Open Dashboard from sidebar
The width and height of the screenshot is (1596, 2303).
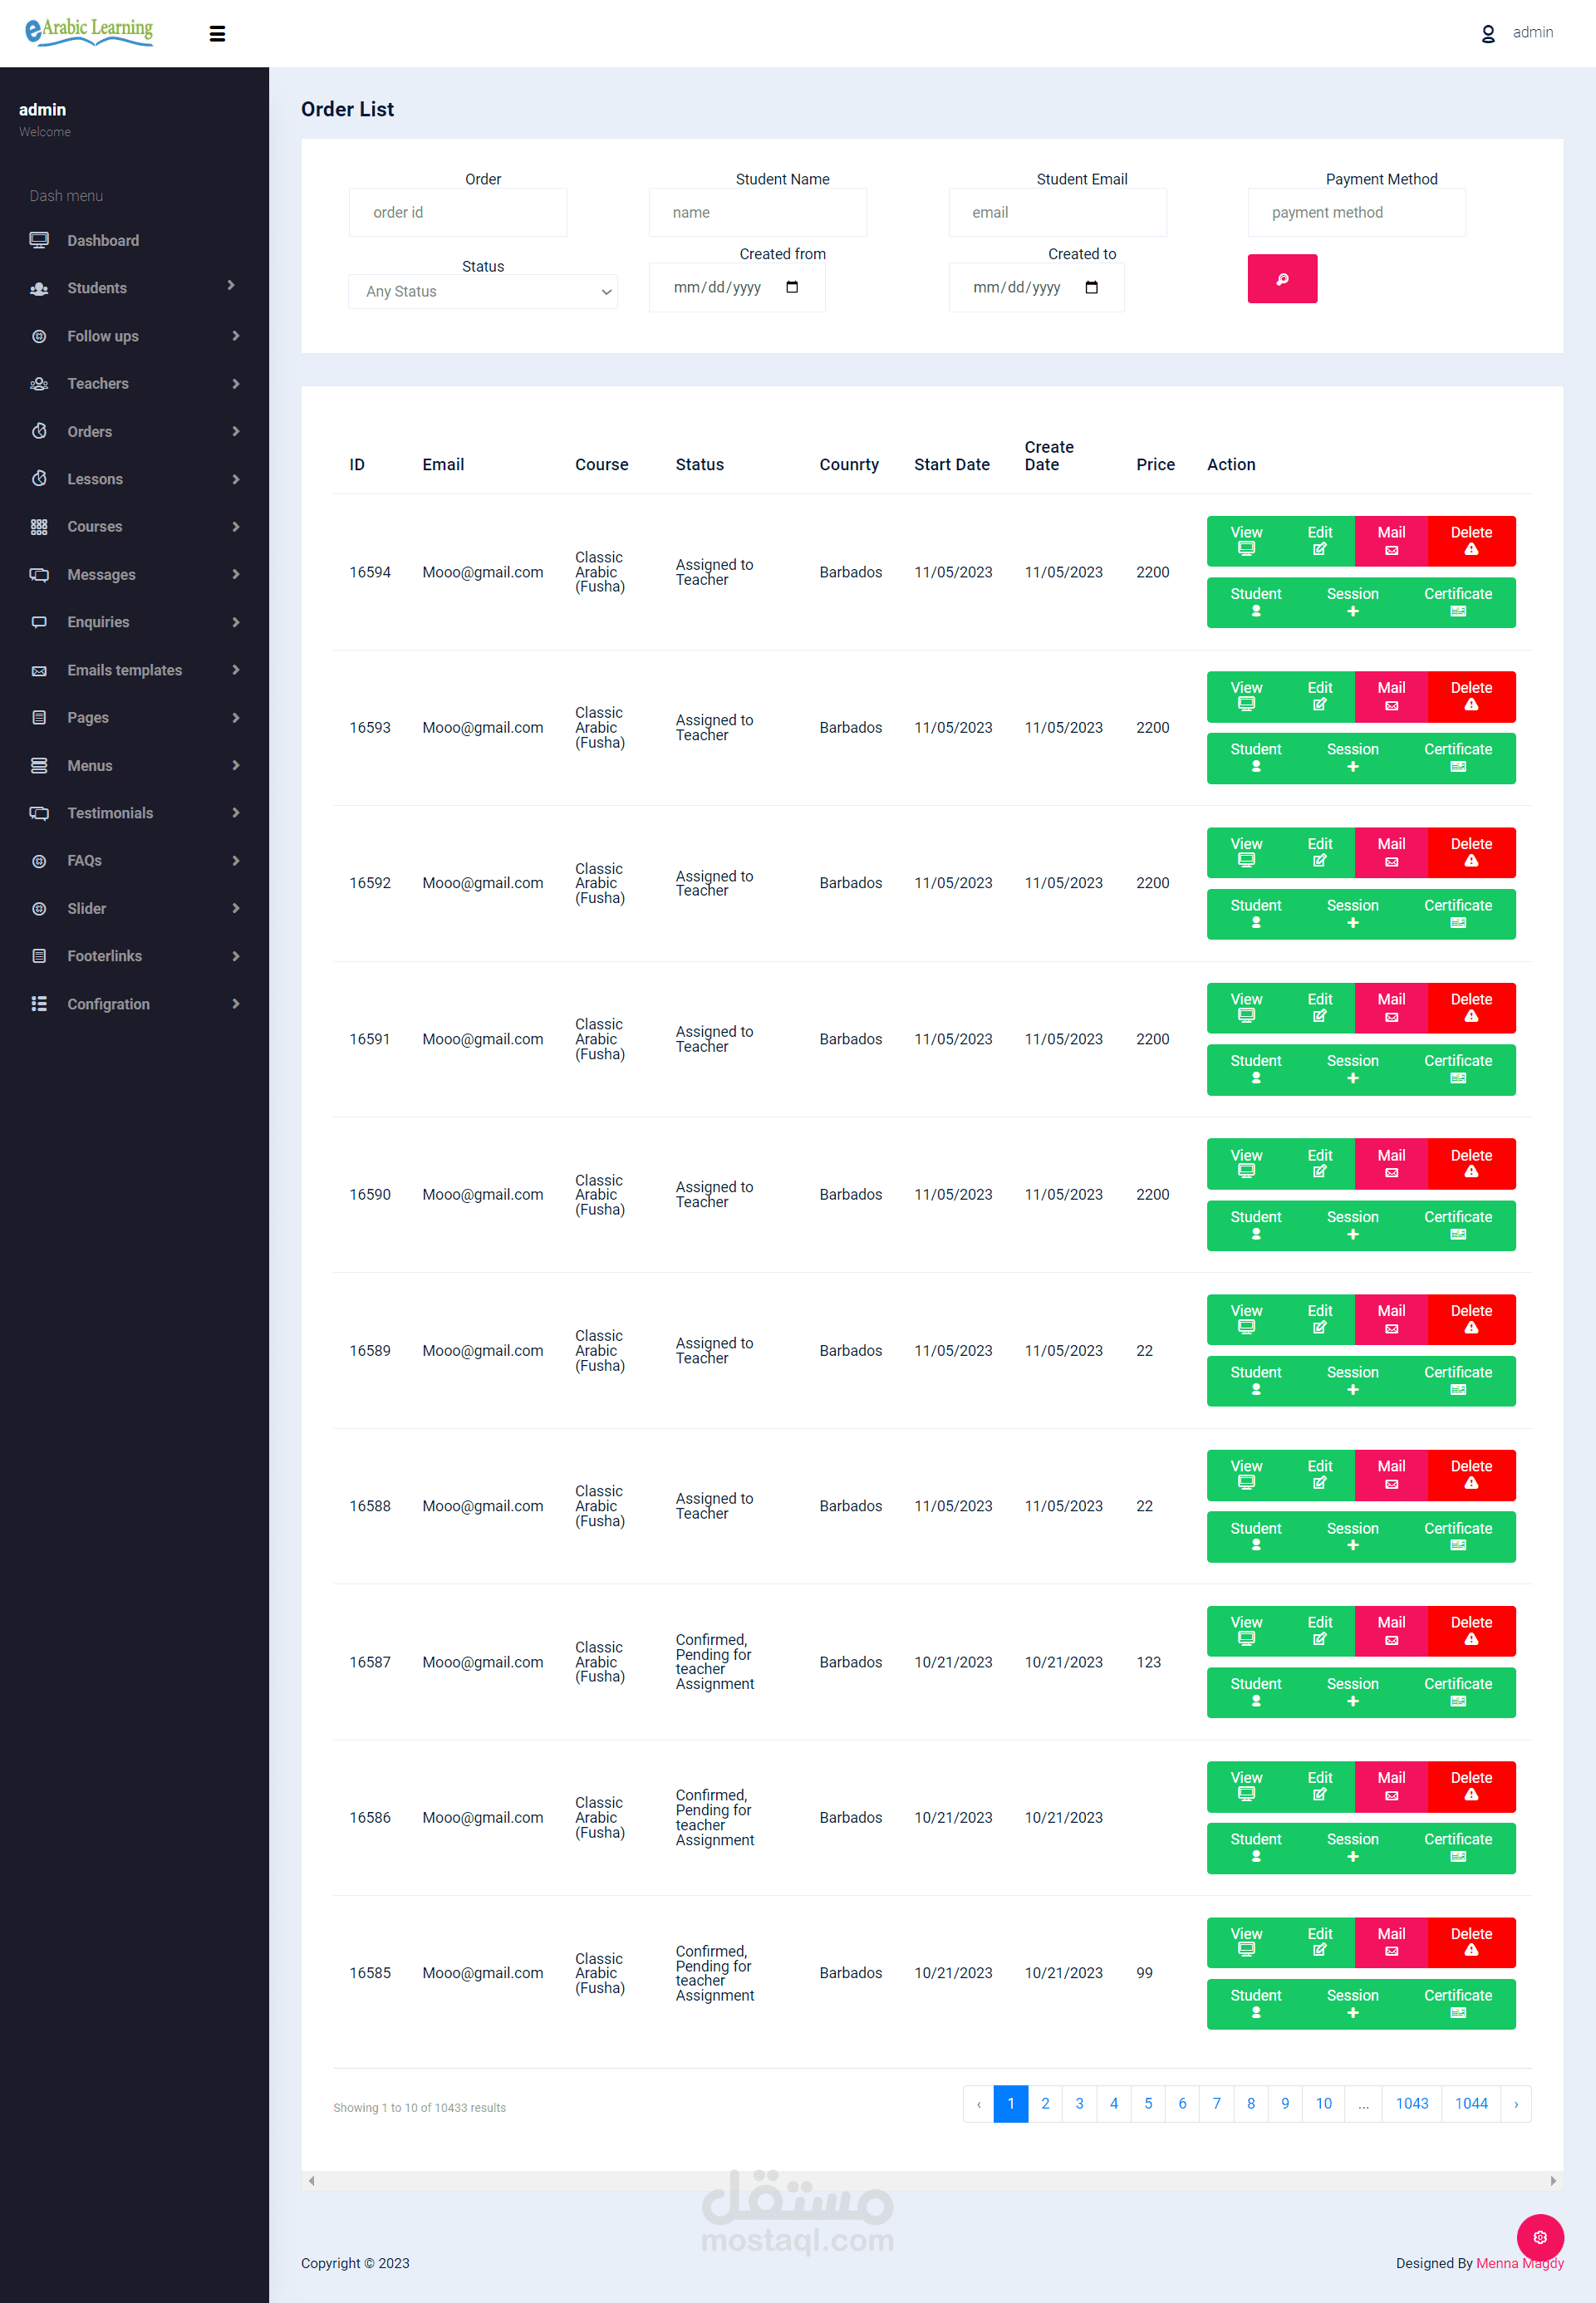click(103, 241)
